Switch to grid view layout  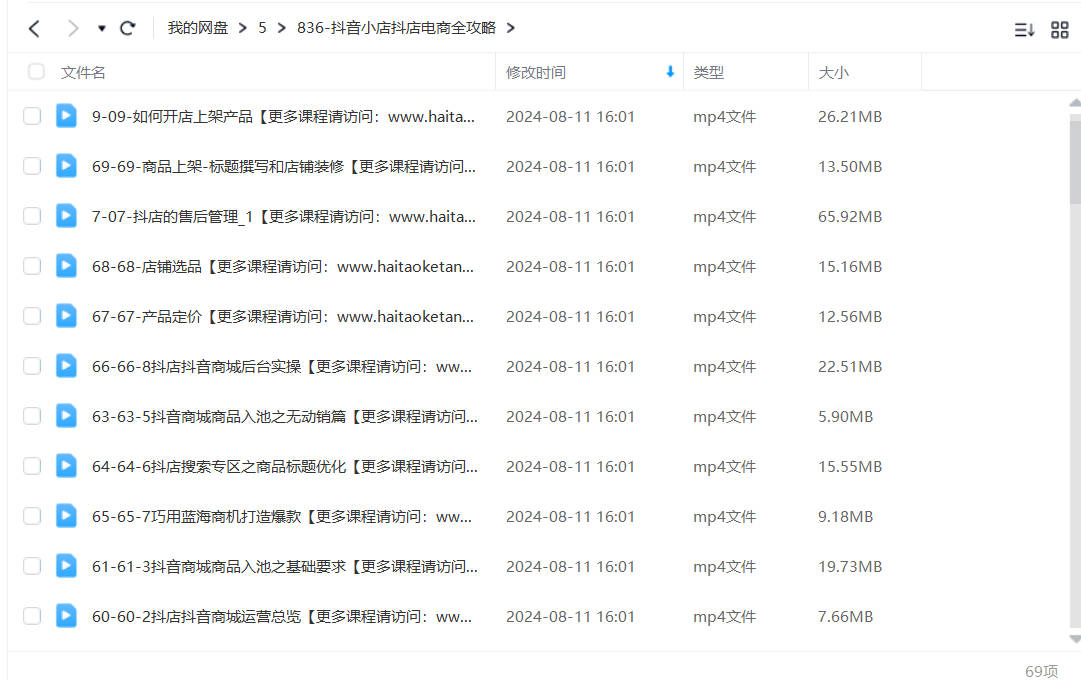pos(1060,30)
